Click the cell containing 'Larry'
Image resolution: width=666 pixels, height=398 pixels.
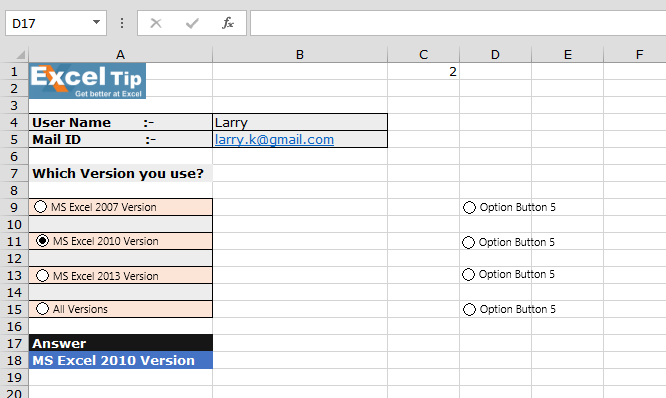point(300,122)
